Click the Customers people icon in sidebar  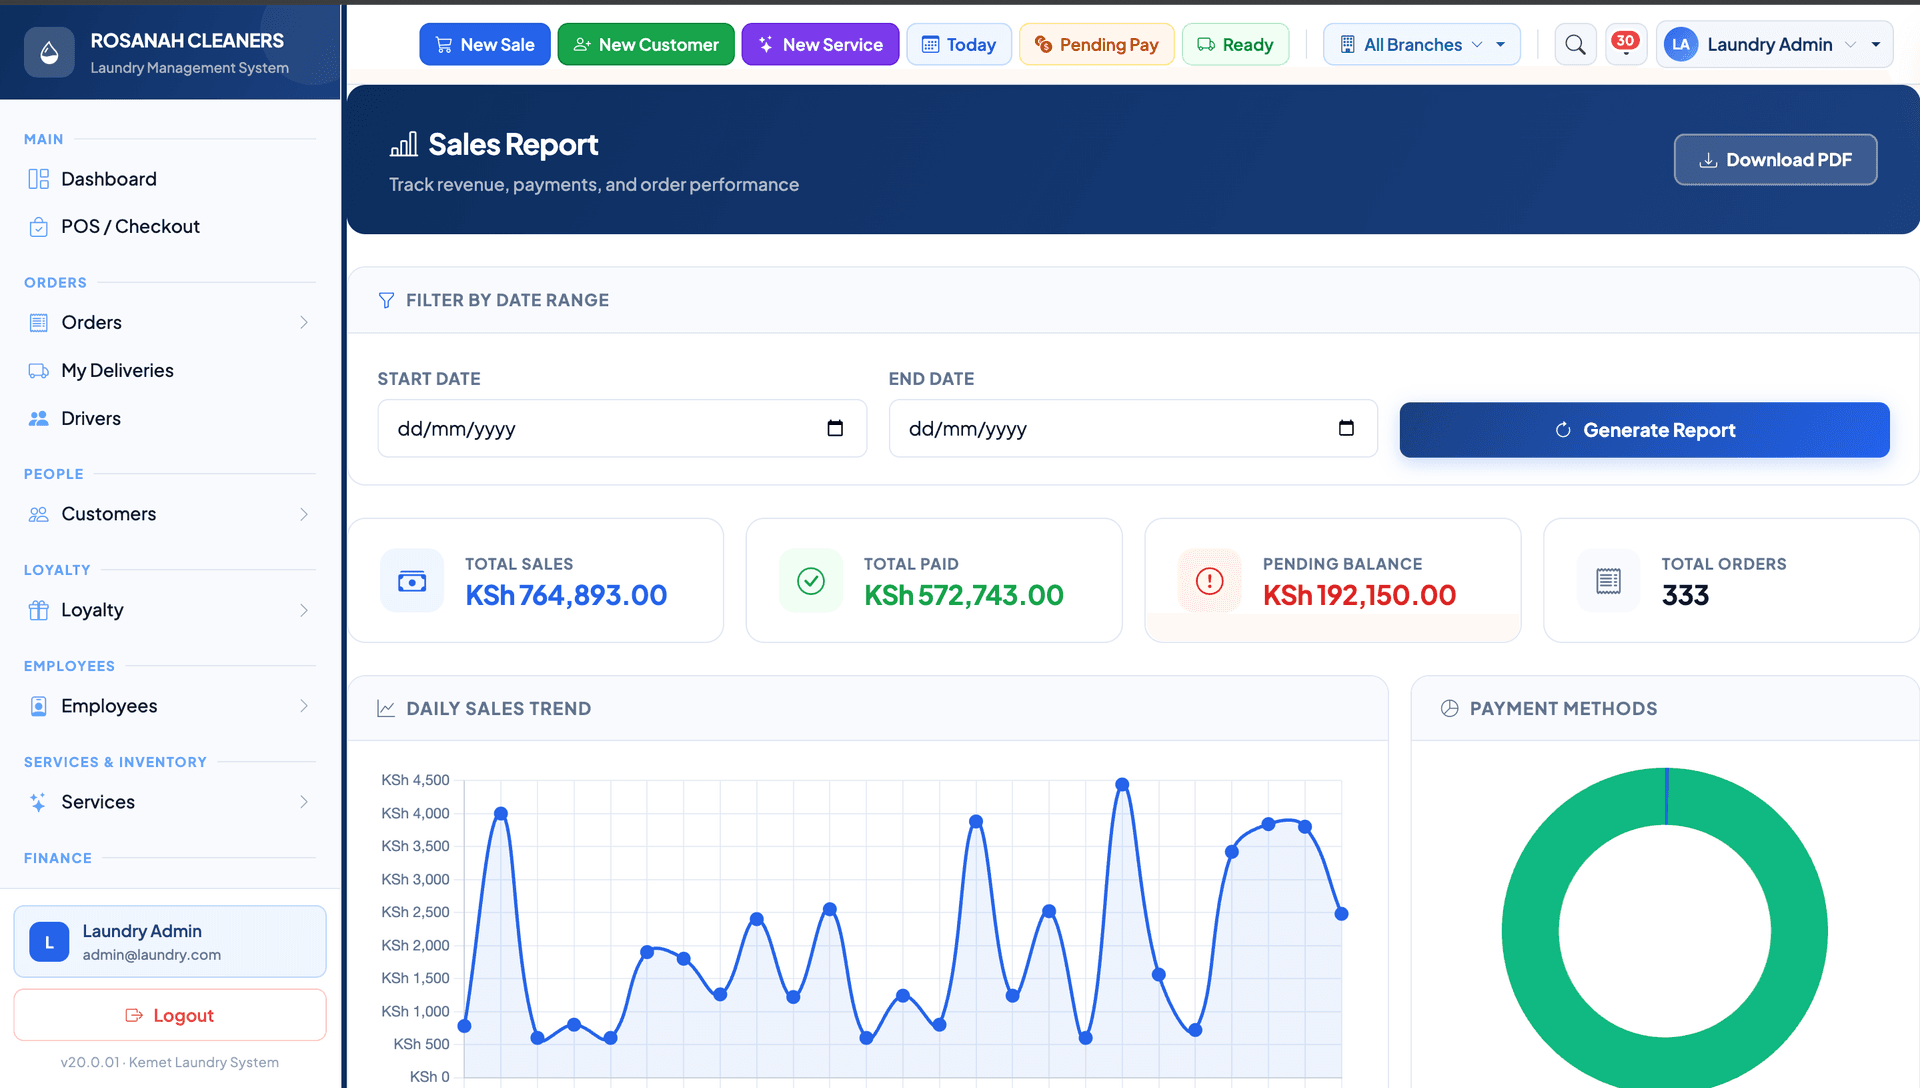point(39,514)
